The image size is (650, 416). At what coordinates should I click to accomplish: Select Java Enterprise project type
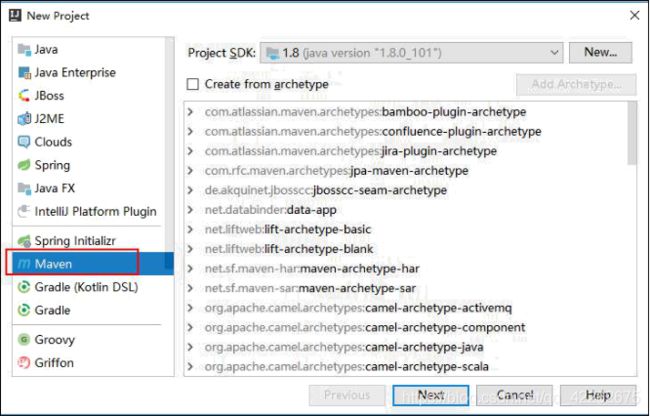[x=88, y=73]
